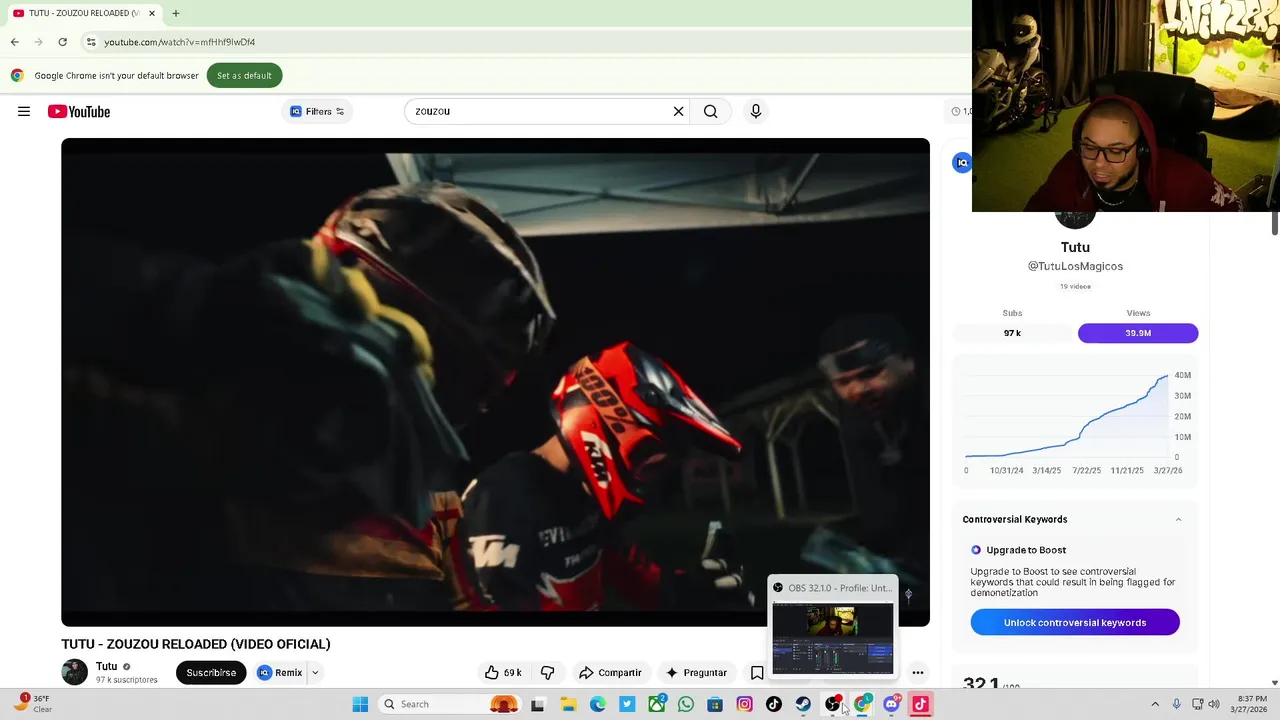
Task: Click the video player to pause
Action: (495, 382)
